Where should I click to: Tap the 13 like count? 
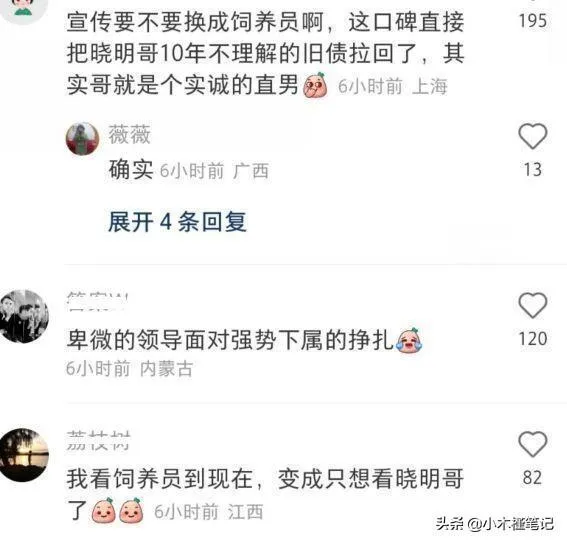coord(533,170)
